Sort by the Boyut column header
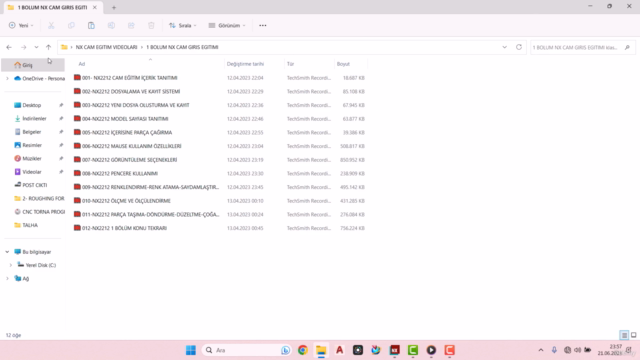 [343, 64]
